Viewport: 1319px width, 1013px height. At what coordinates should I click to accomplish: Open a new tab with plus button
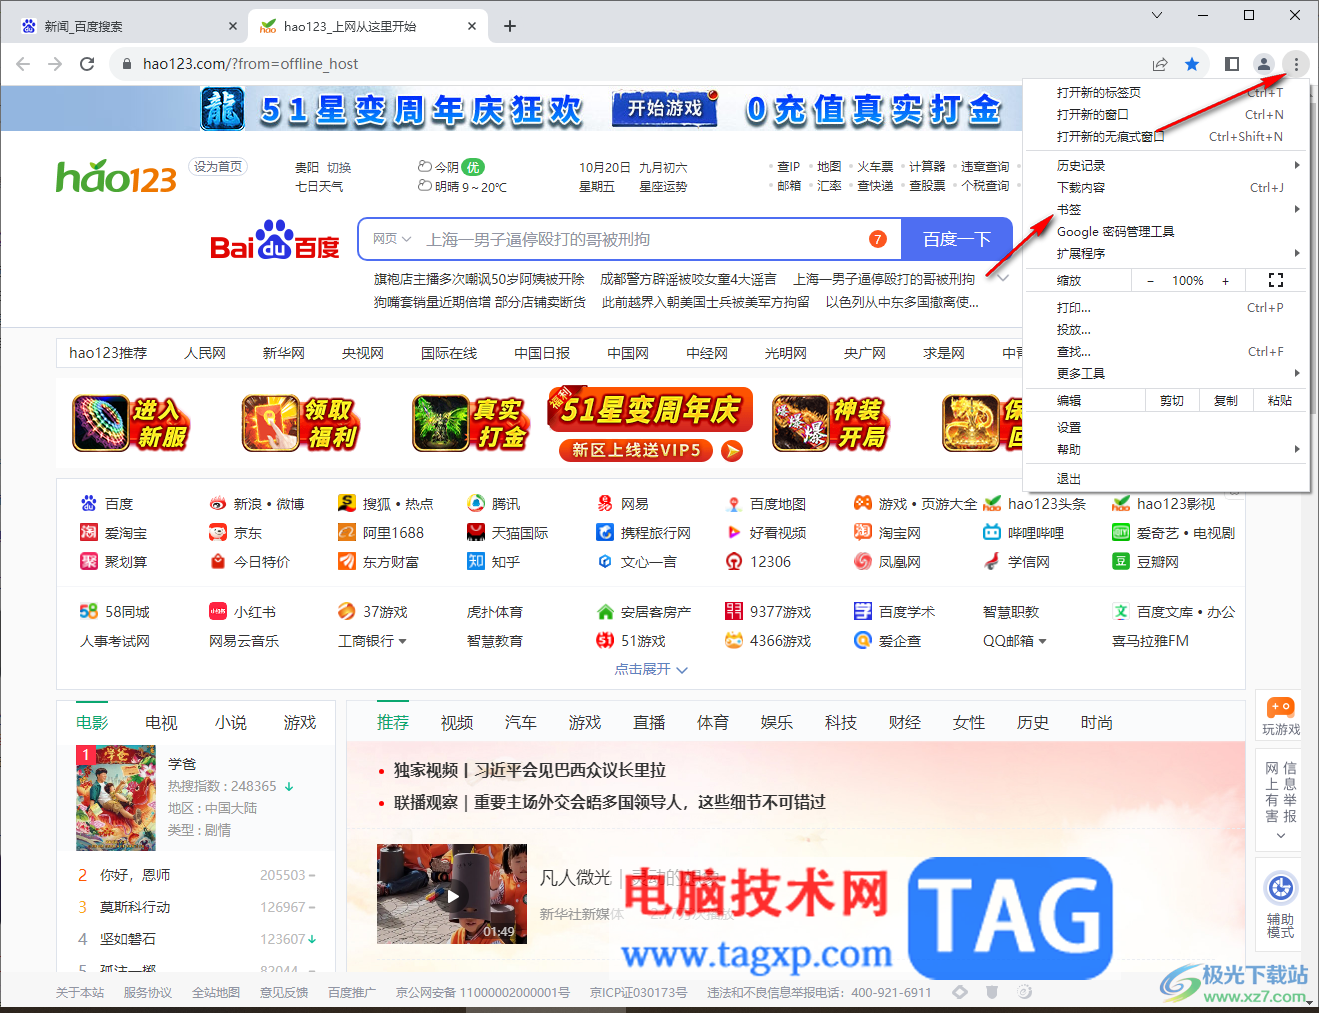point(510,26)
